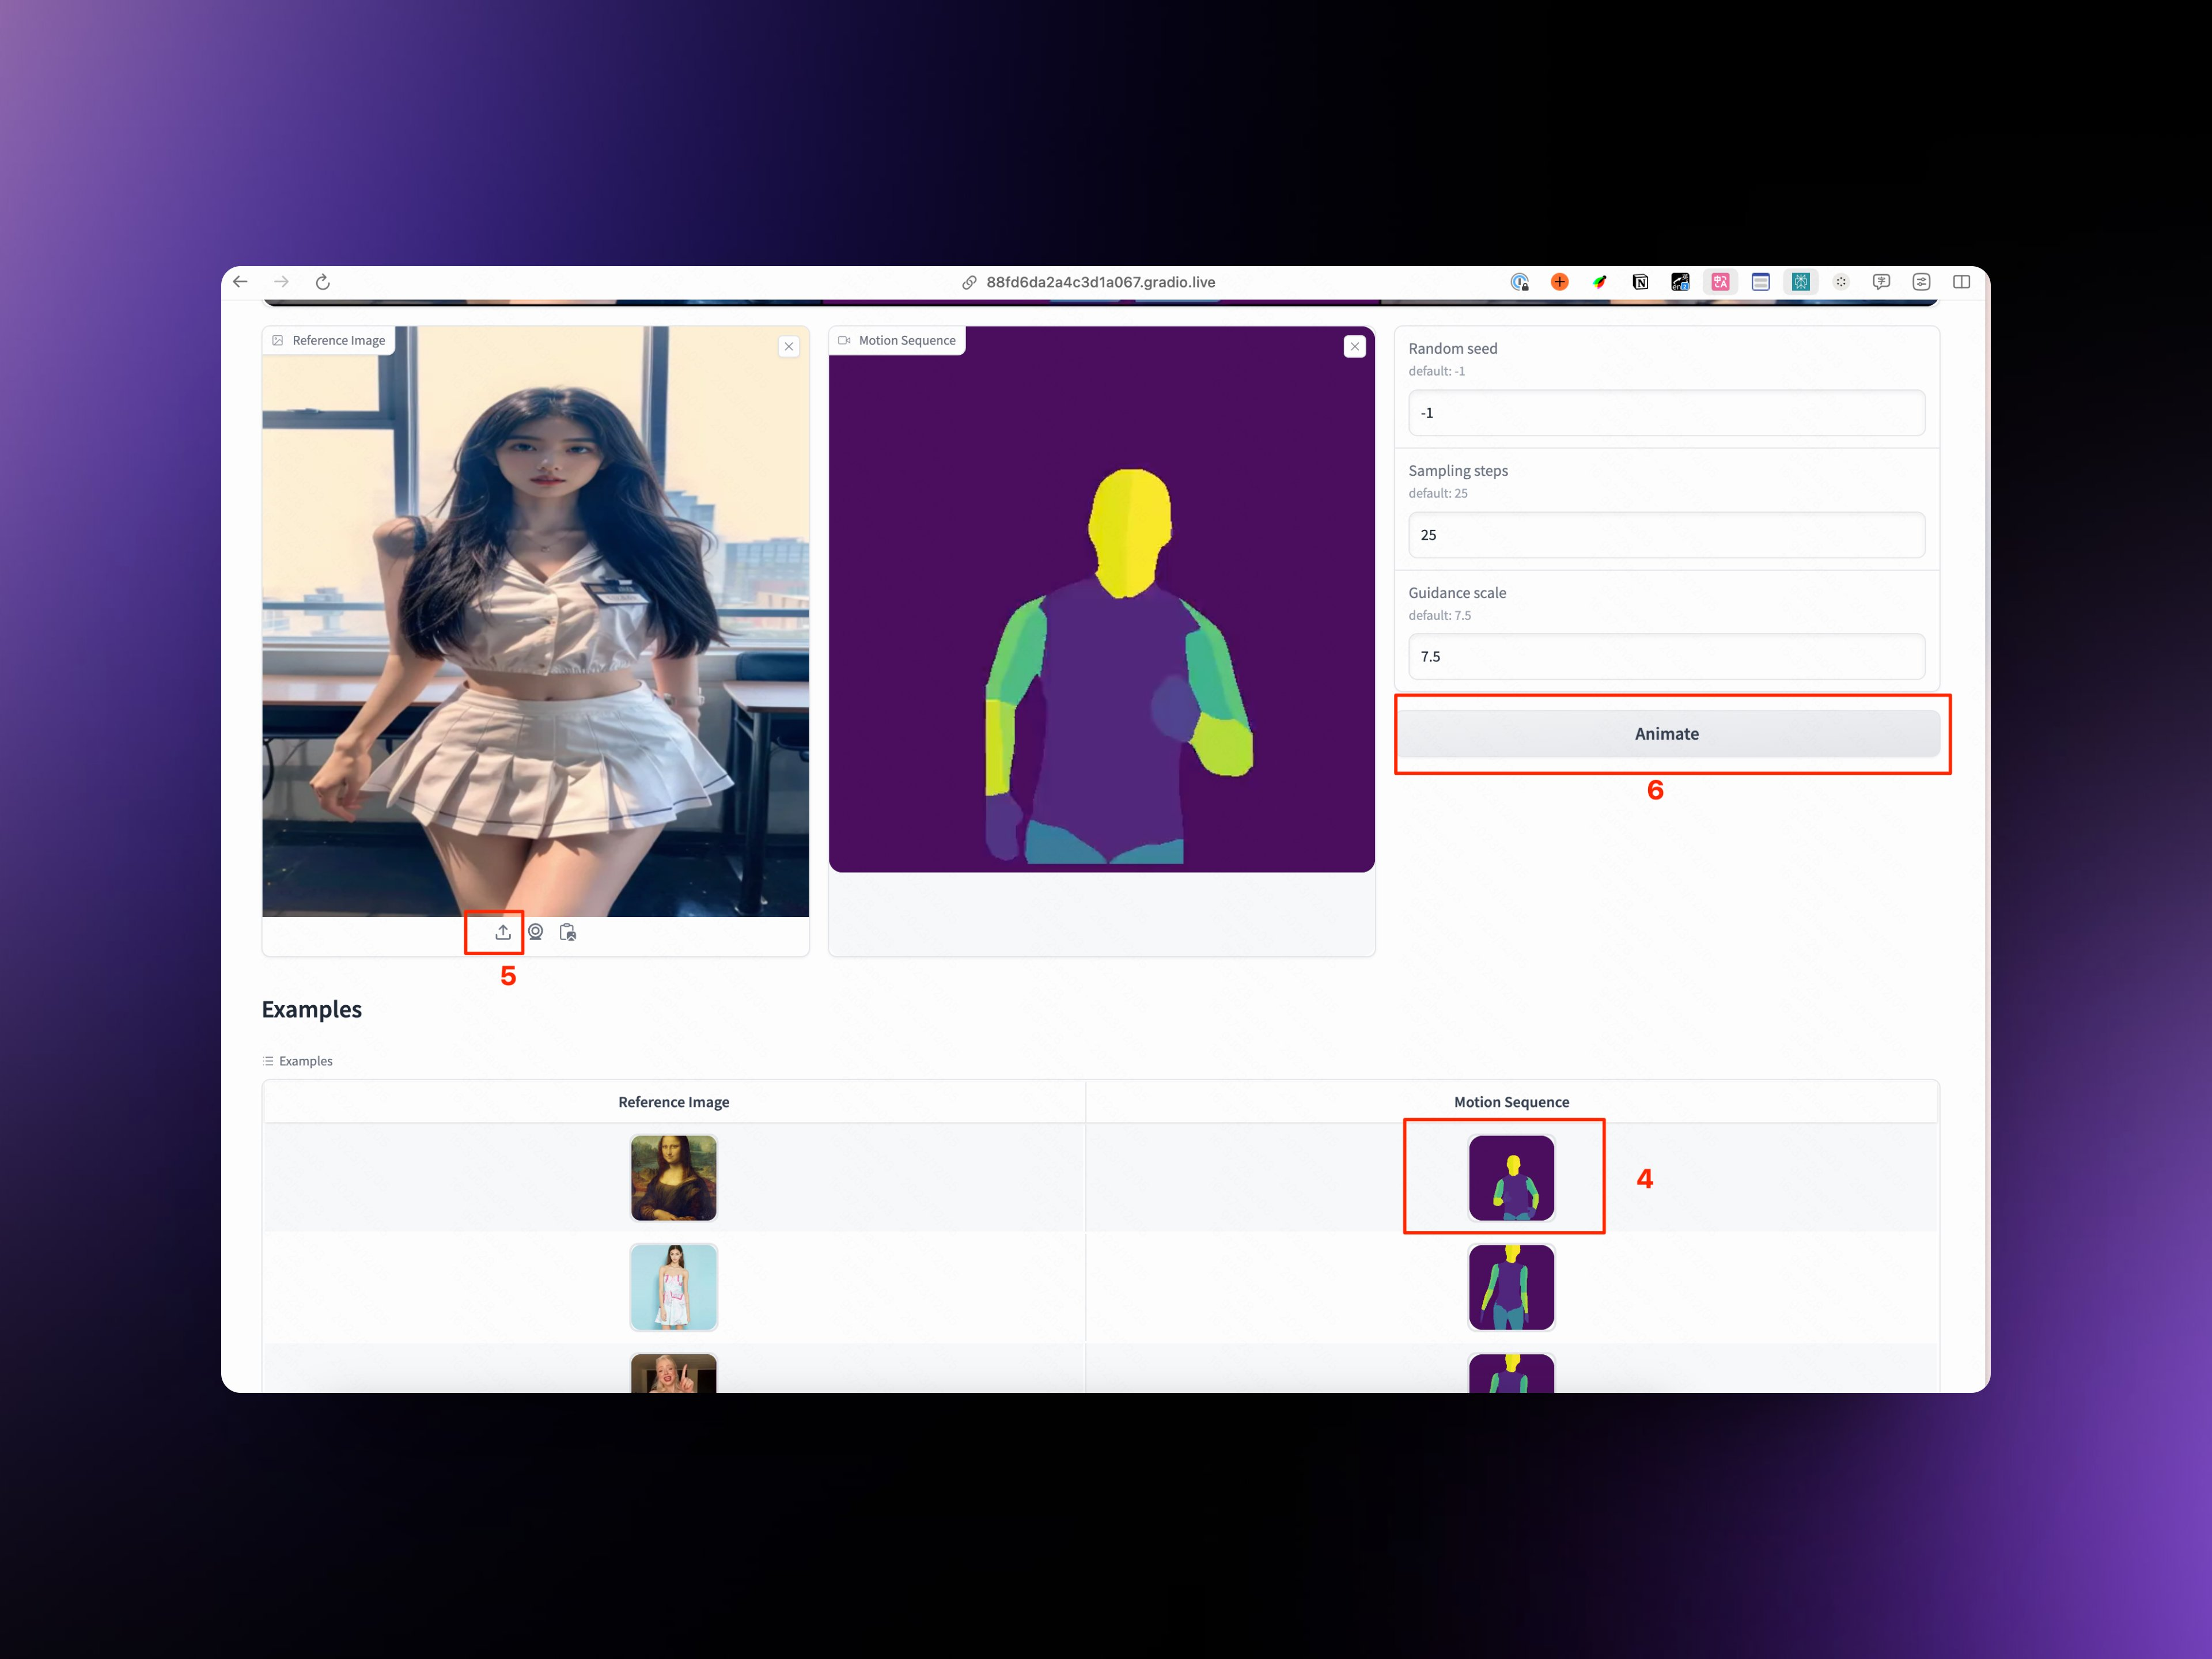This screenshot has width=2212, height=1659.
Task: Open the Notion extension icon
Action: pyautogui.click(x=1640, y=282)
